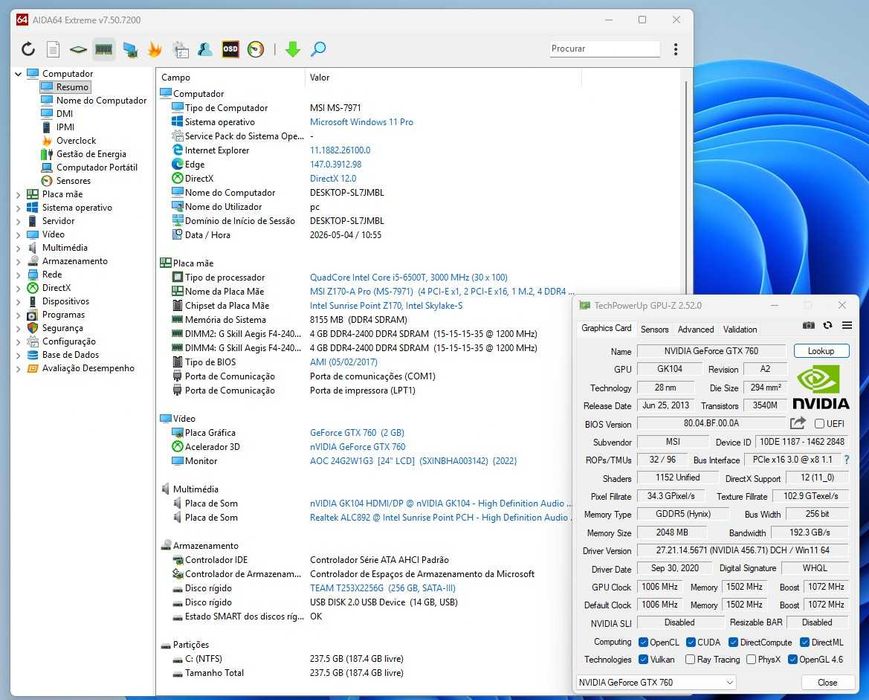
Task: Click the gauge sensor icon in toolbar
Action: click(x=255, y=49)
